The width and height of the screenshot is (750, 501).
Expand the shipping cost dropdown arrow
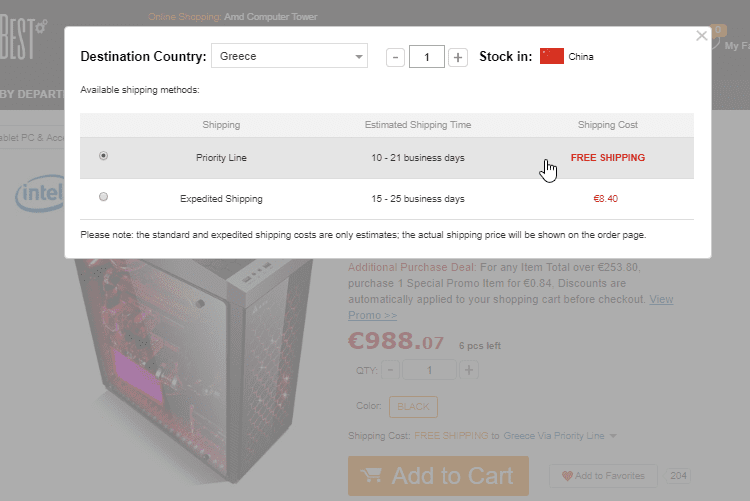[613, 436]
